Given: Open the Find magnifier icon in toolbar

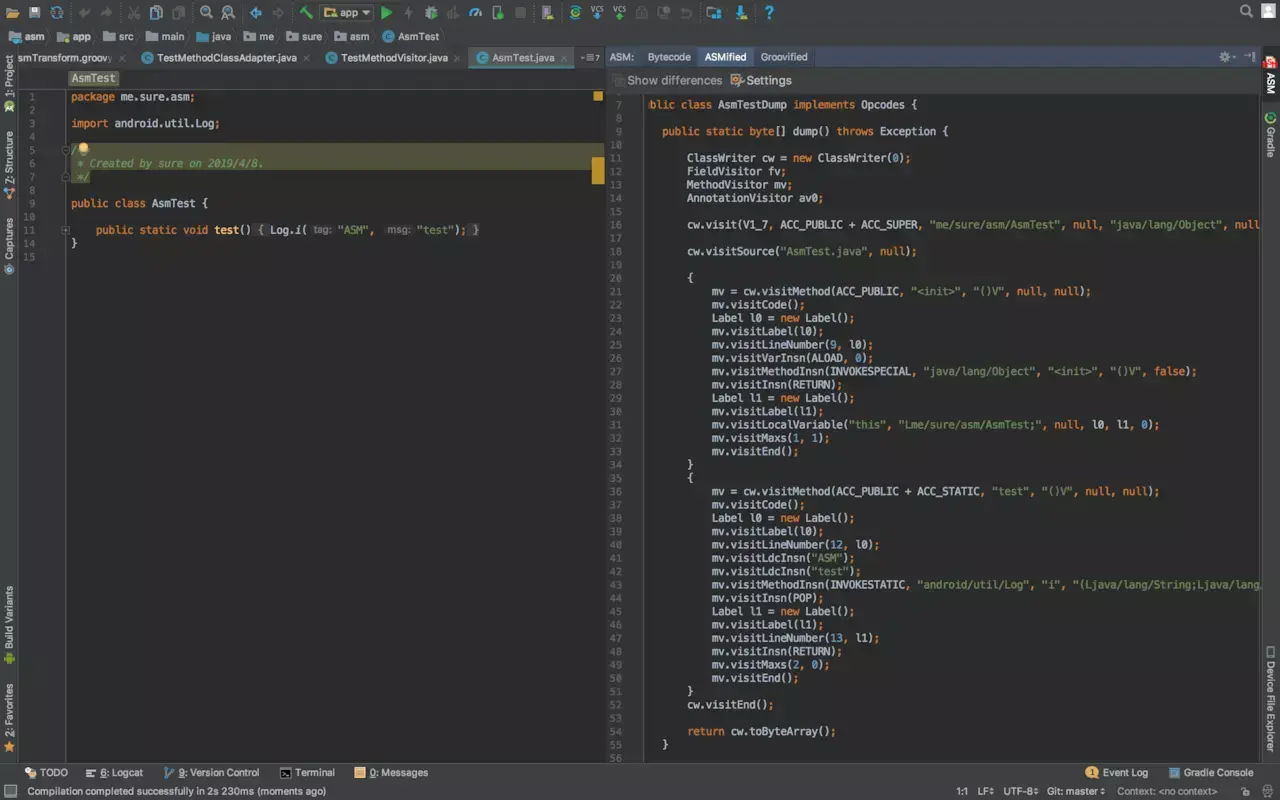Looking at the screenshot, I should [206, 13].
